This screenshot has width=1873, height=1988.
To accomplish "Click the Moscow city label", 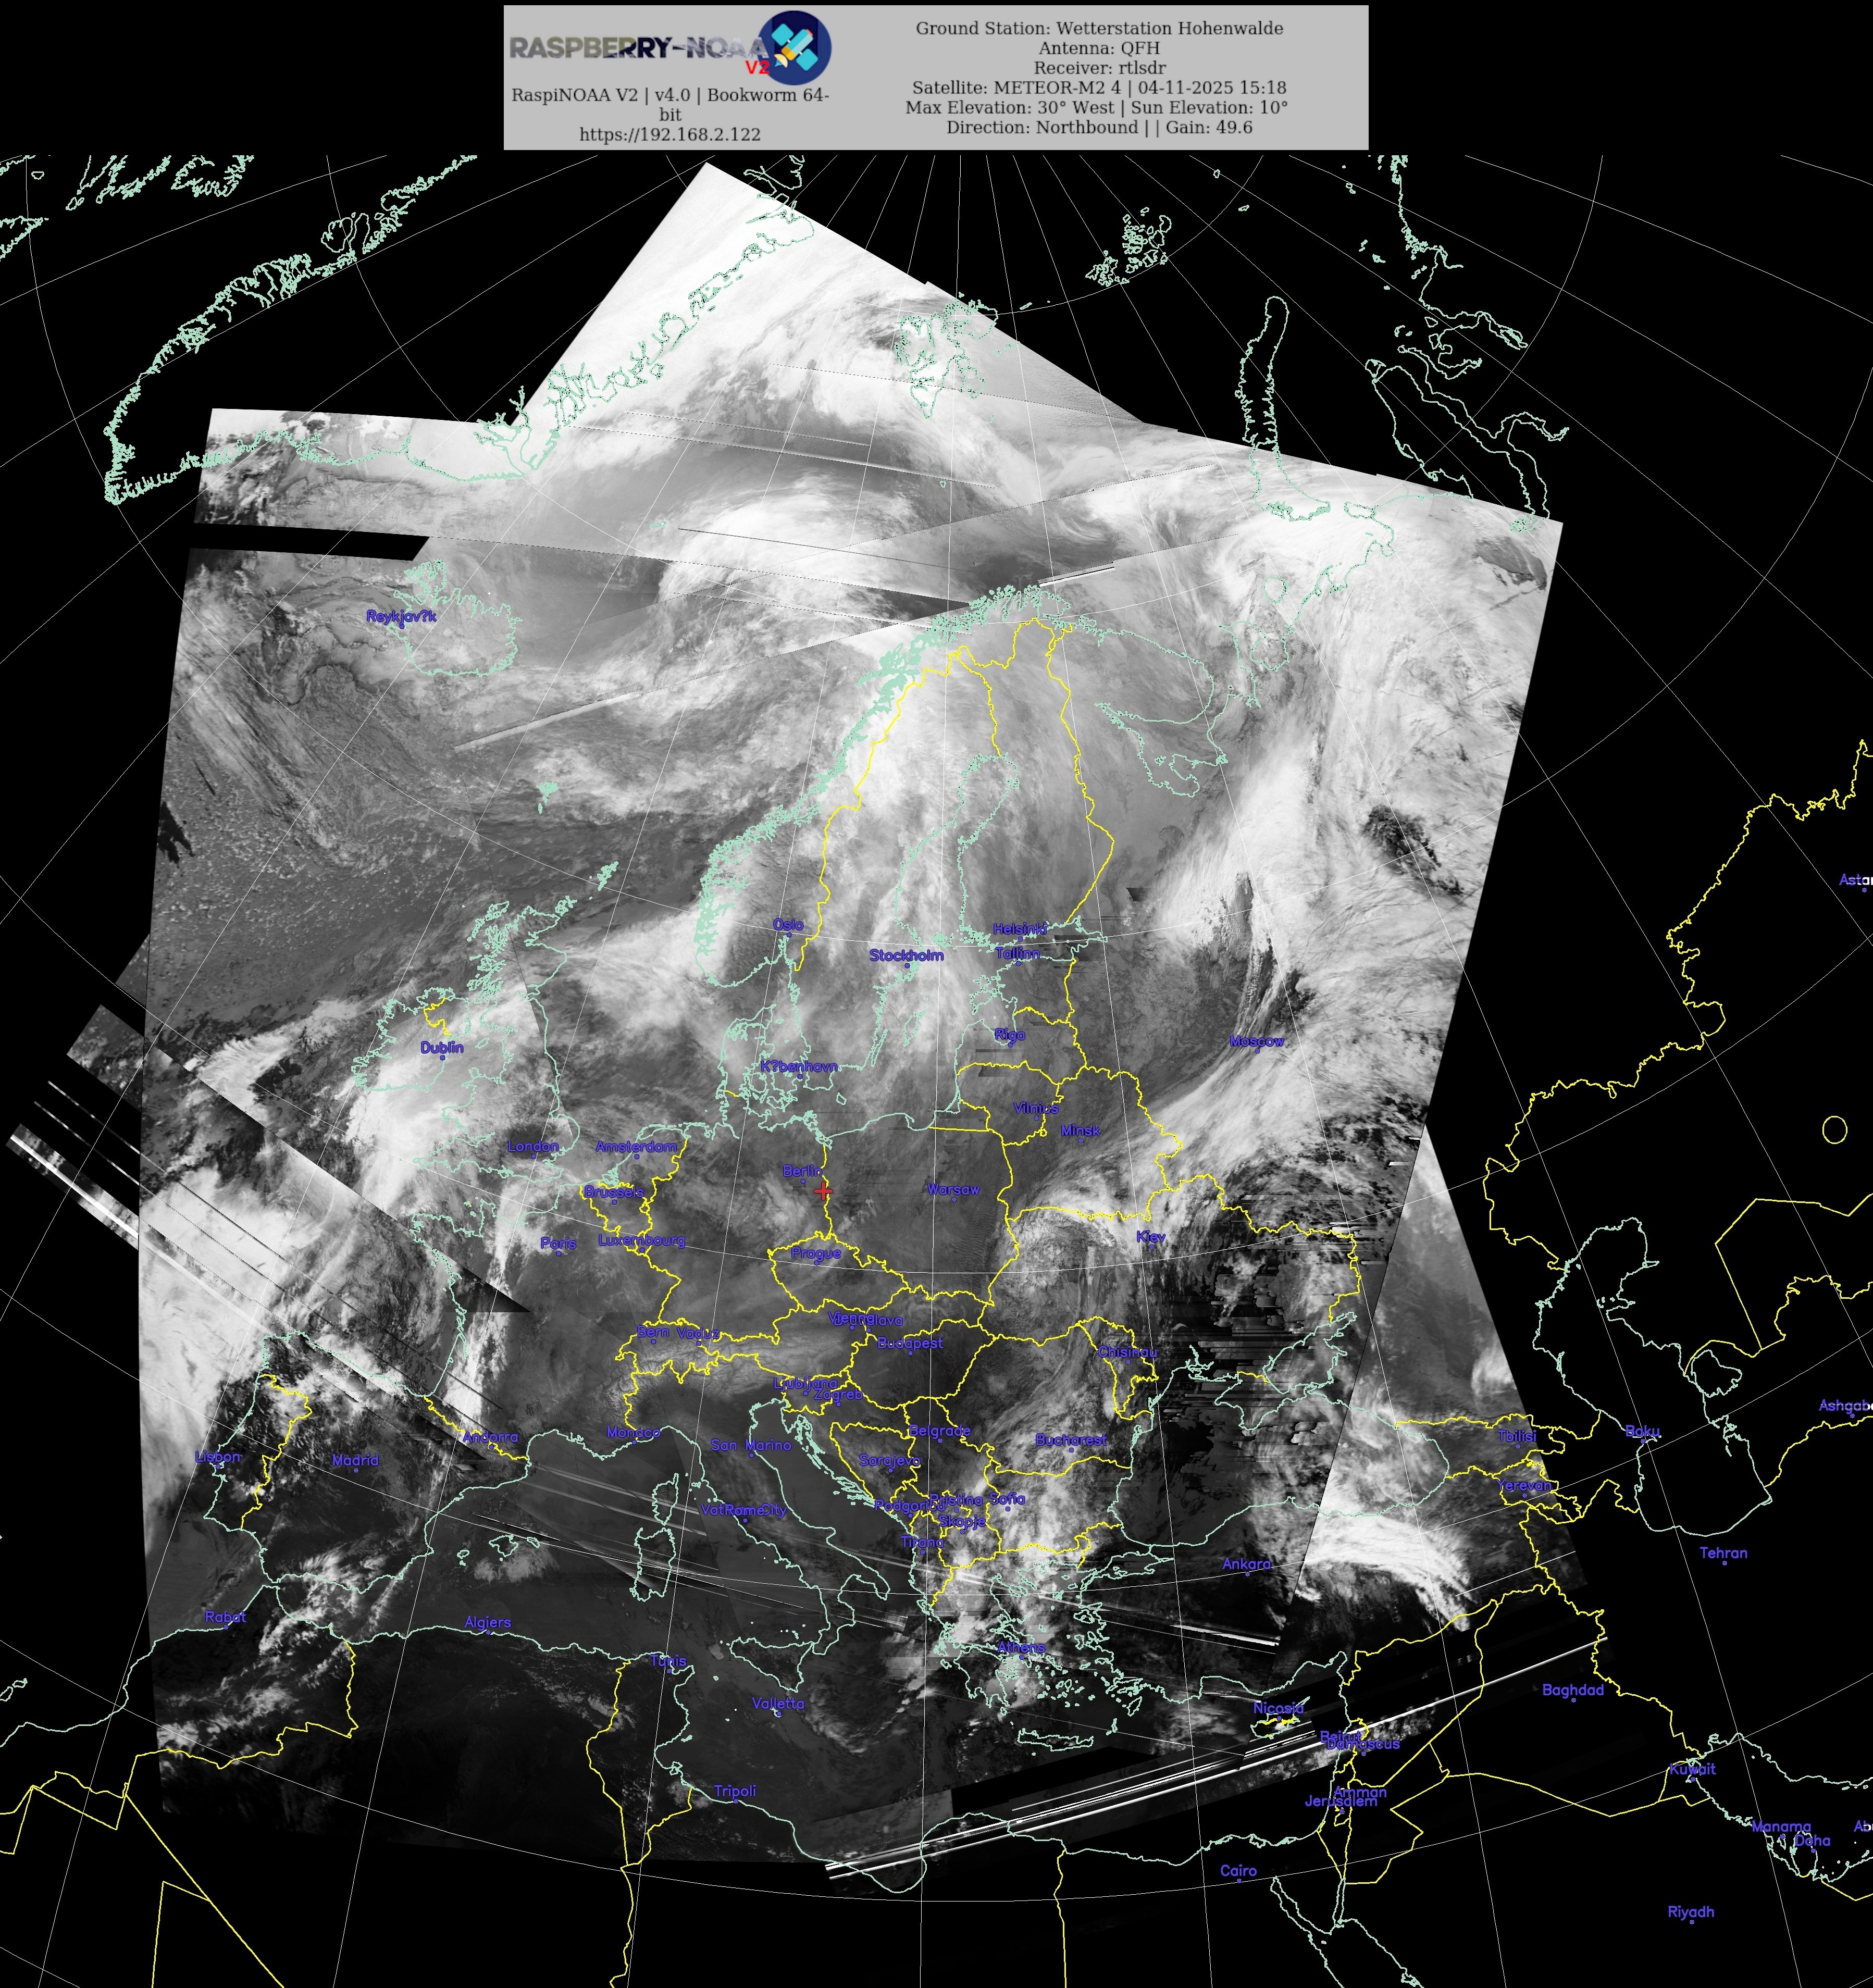I will coord(1256,1041).
